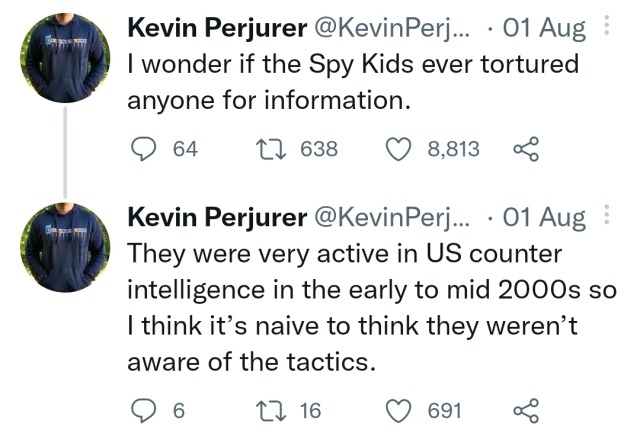Screen dimensions: 640x430
Task: Like the tweet with 8,813 likes
Action: pyautogui.click(x=401, y=149)
